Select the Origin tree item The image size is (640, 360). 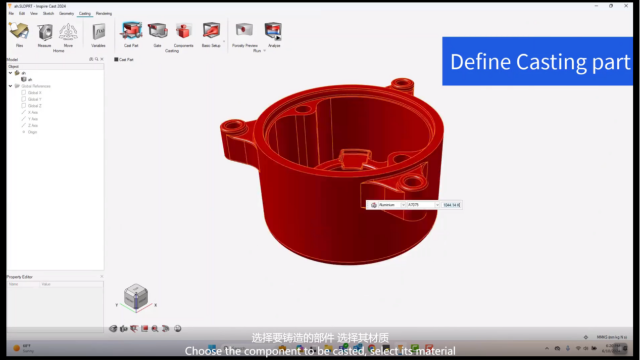(x=32, y=132)
